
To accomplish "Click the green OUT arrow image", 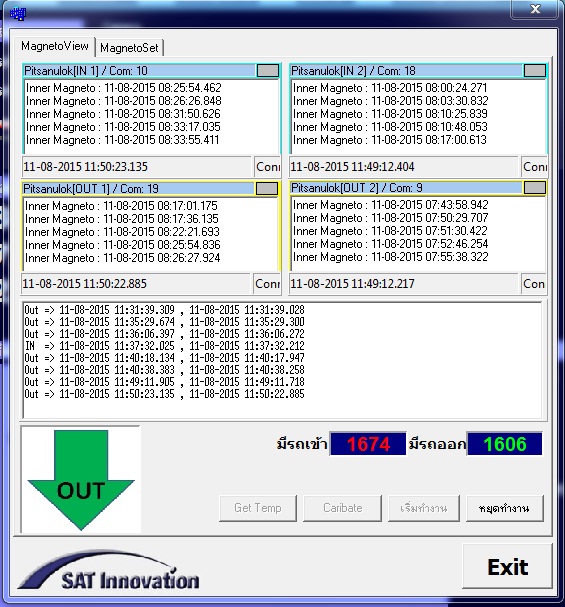I will pos(81,479).
